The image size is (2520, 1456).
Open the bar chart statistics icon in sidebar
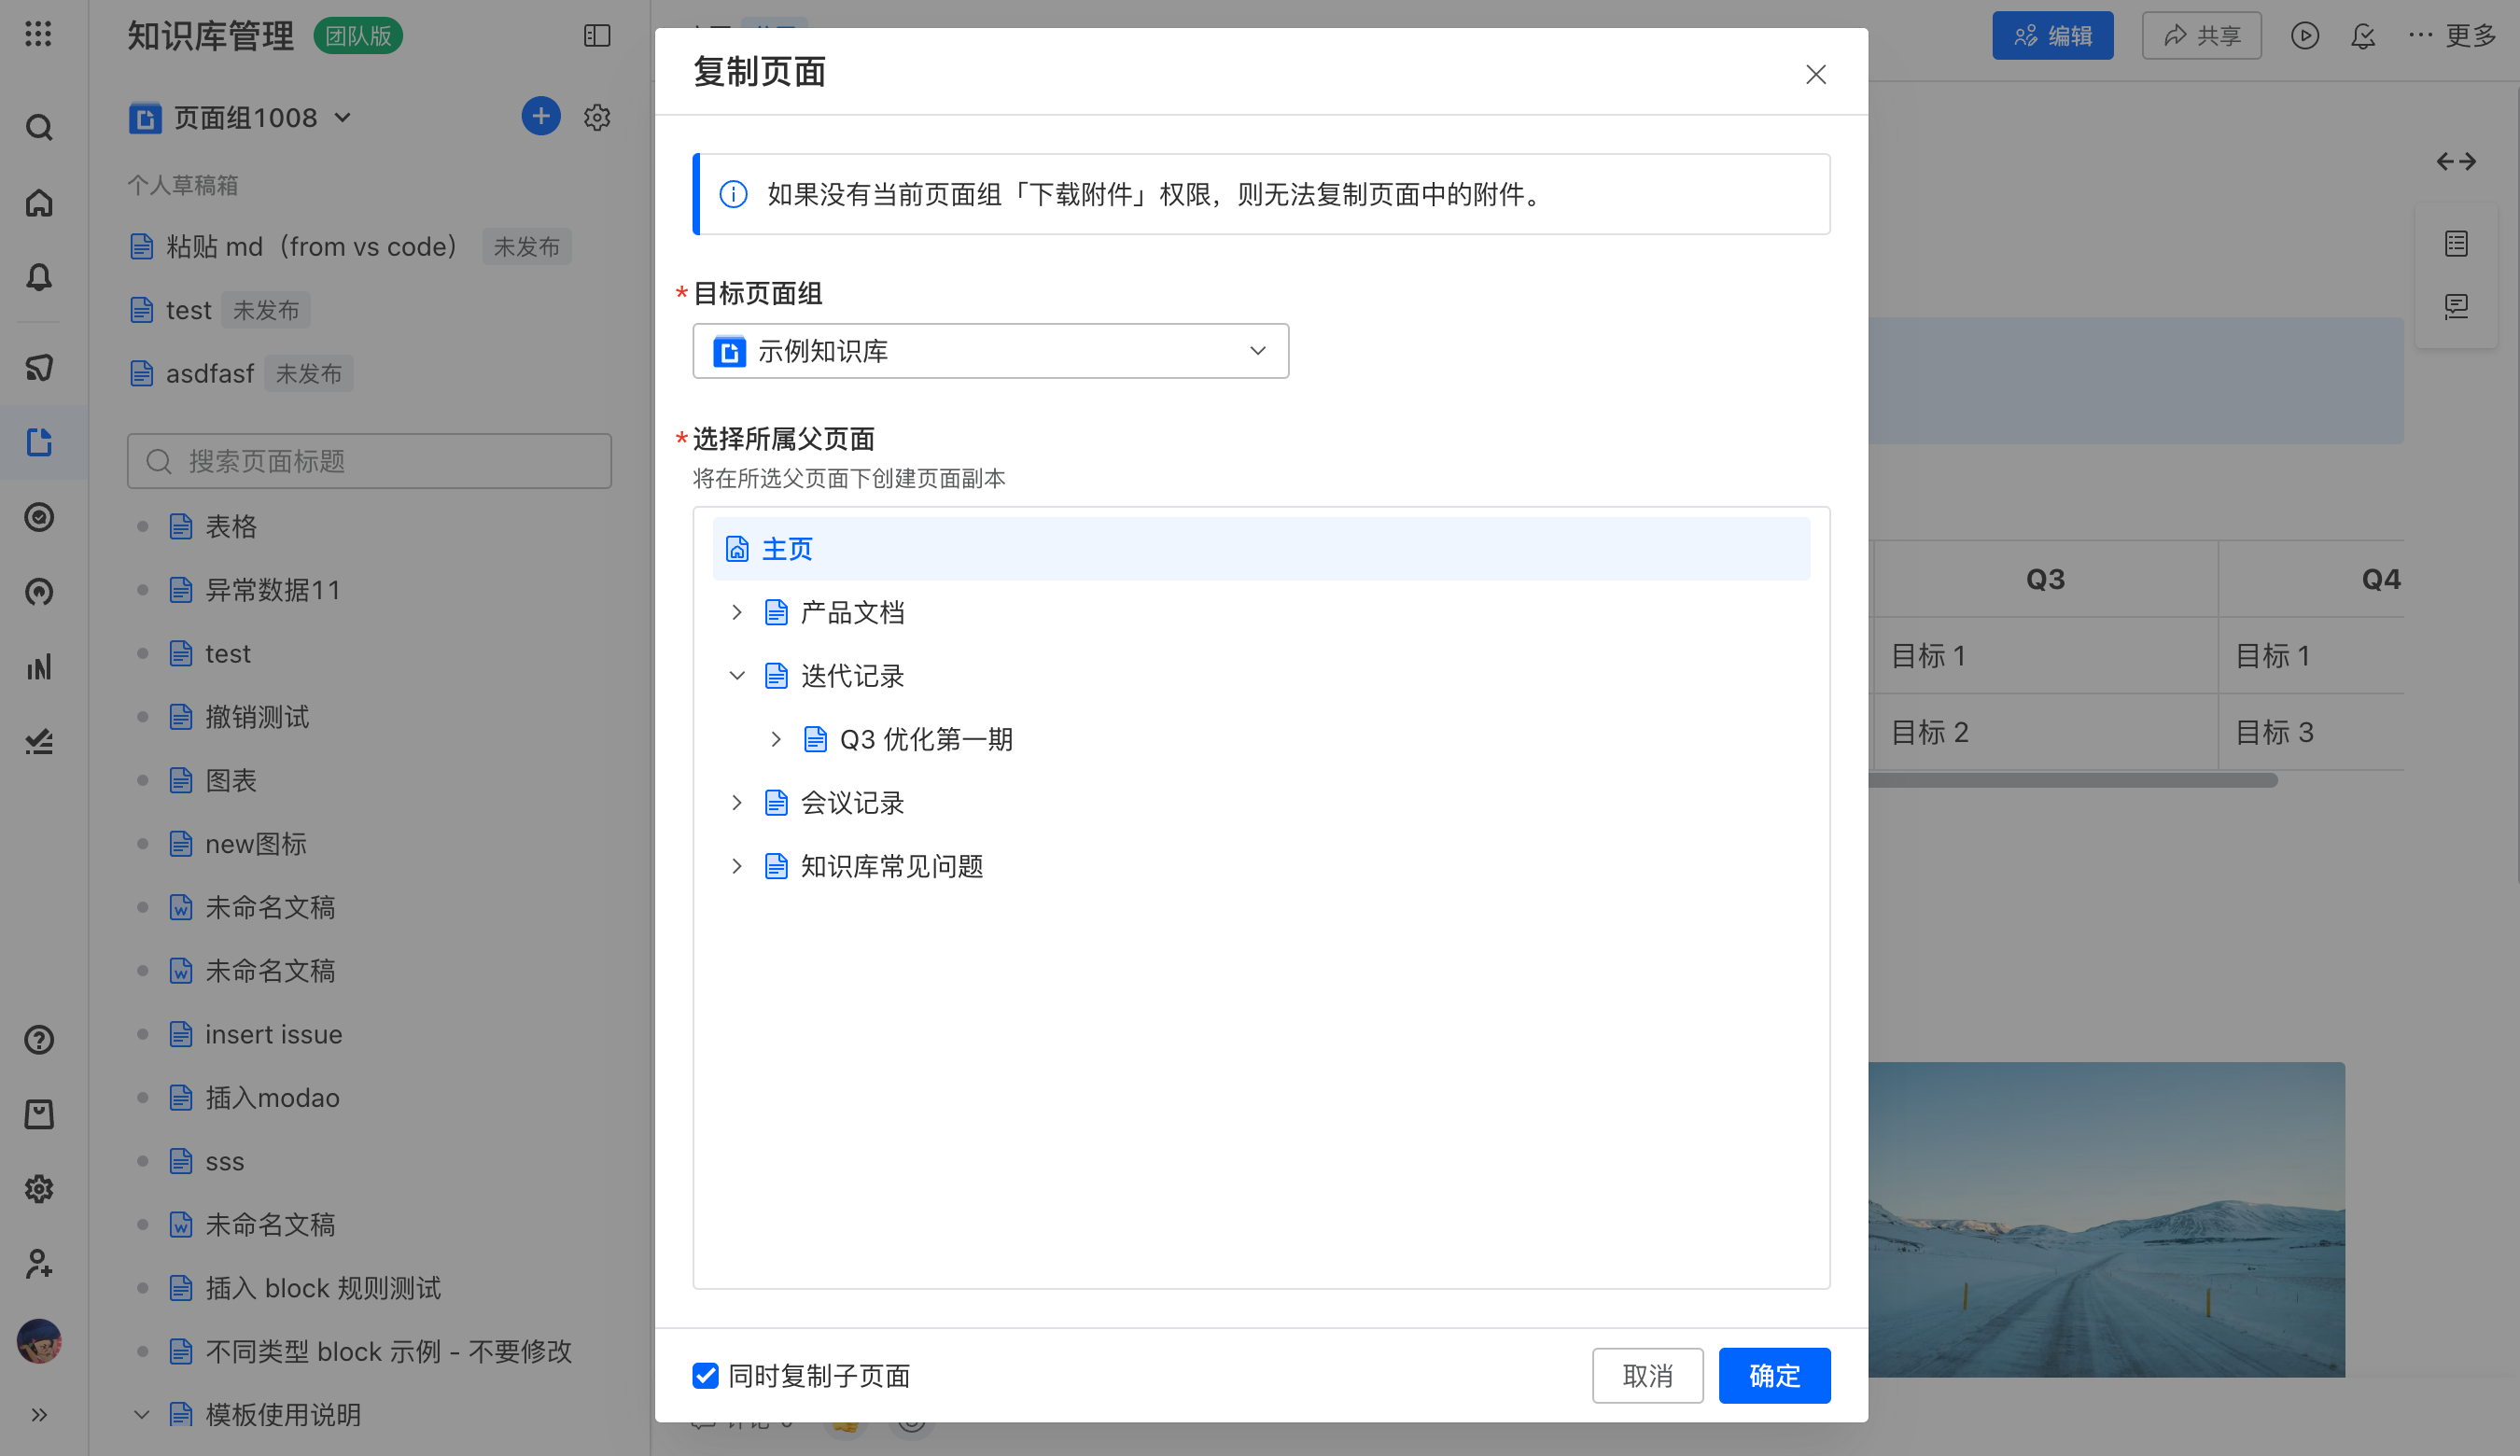point(39,667)
